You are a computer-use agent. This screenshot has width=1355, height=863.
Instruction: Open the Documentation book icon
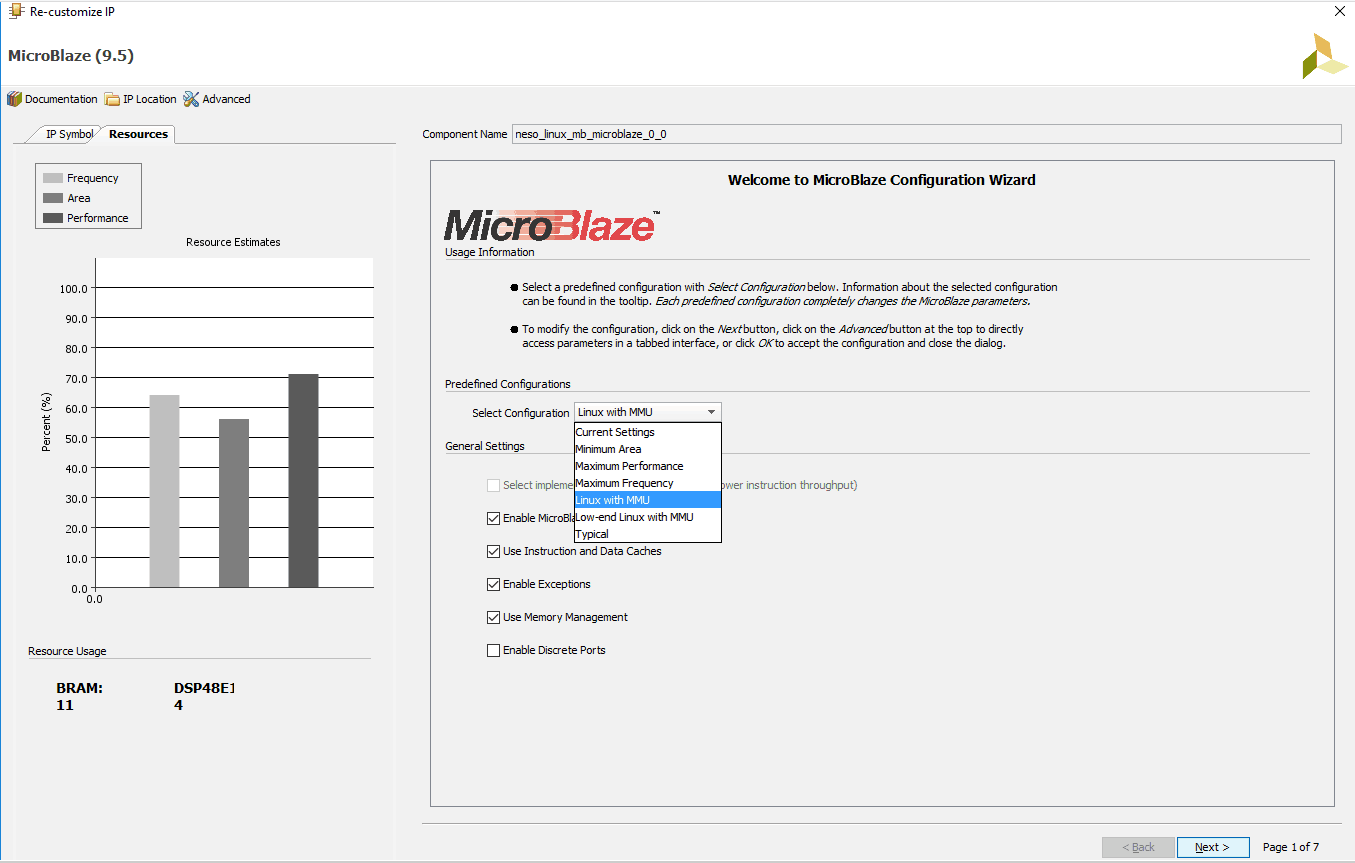click(x=14, y=99)
